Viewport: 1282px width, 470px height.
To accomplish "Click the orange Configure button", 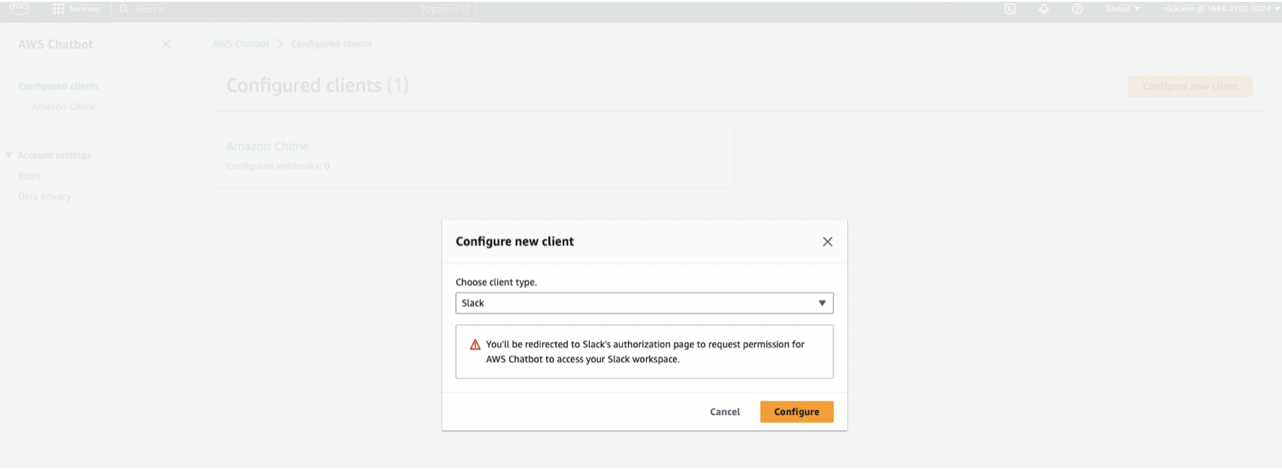I will pos(796,412).
